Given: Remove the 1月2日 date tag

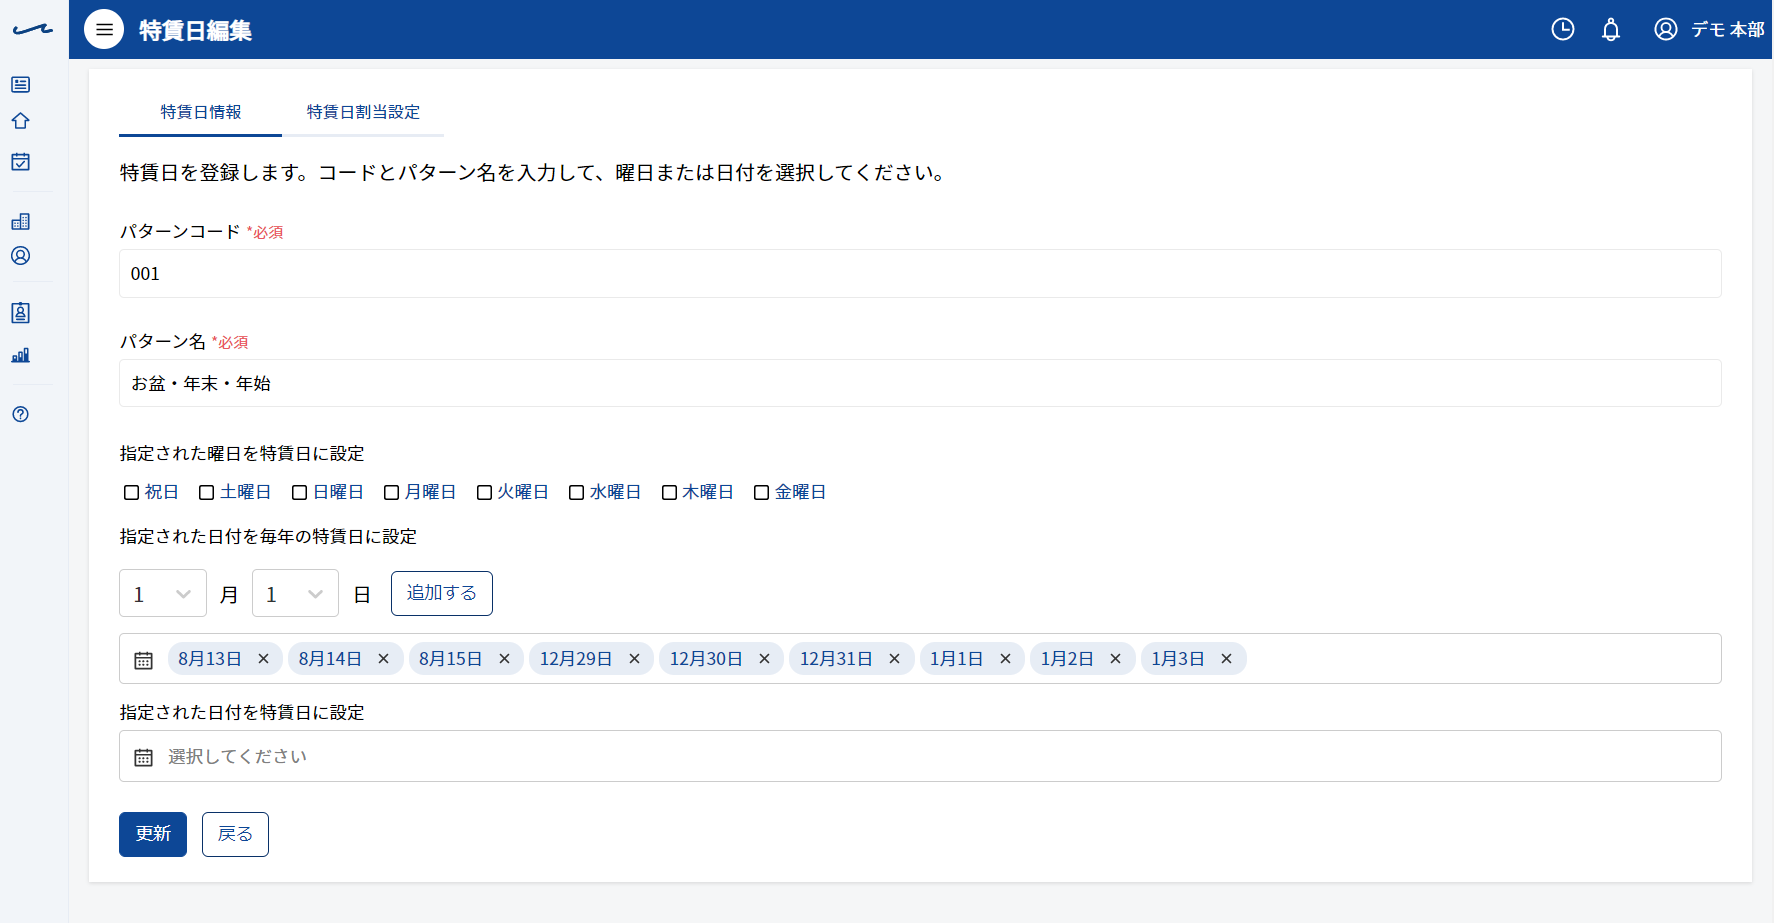Looking at the screenshot, I should (1115, 659).
